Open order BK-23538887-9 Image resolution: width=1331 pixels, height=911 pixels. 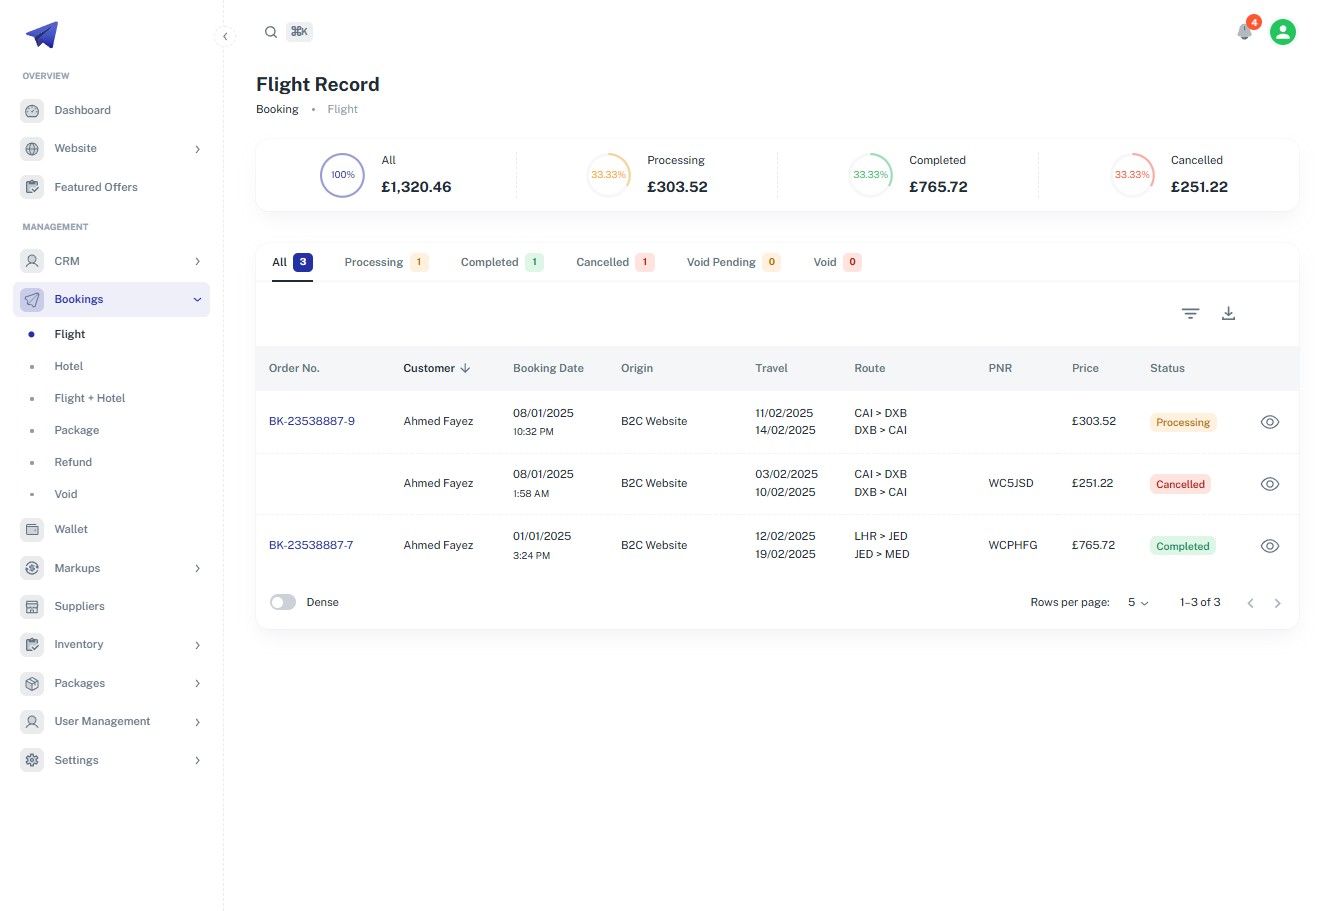click(x=312, y=421)
